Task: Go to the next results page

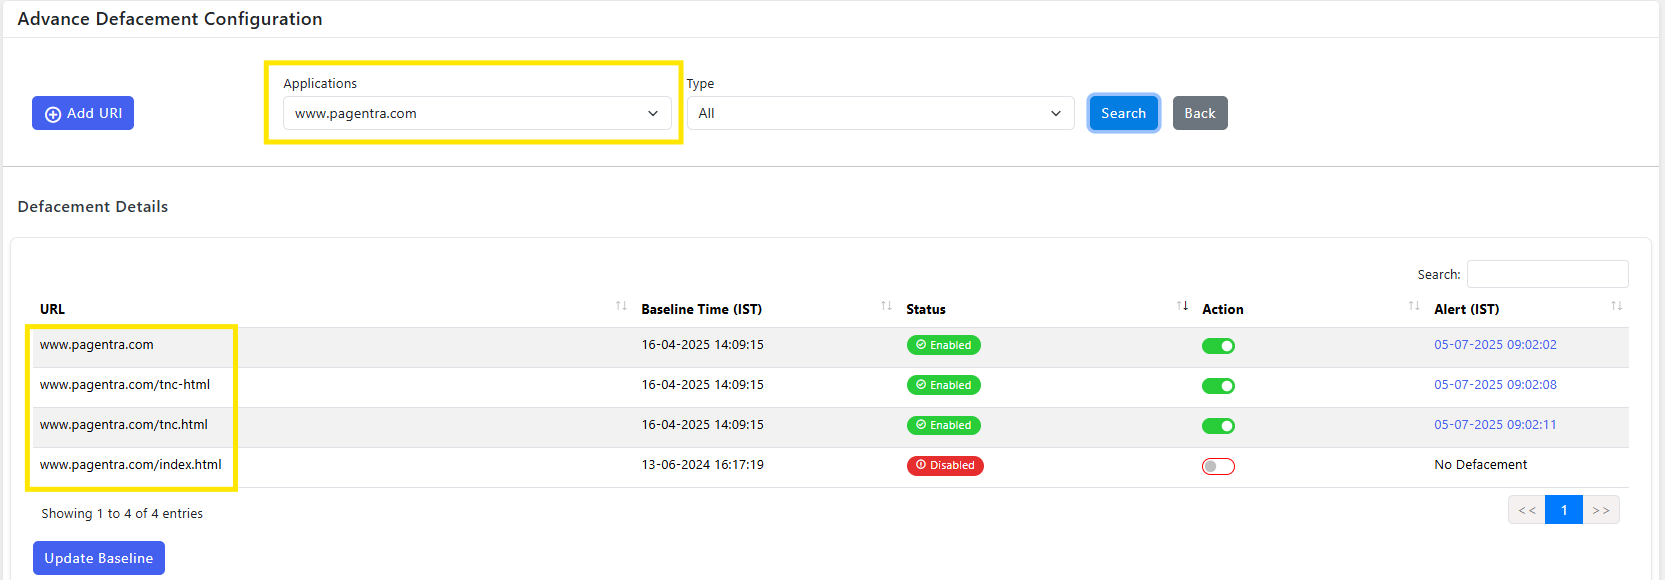Action: [x=1601, y=510]
